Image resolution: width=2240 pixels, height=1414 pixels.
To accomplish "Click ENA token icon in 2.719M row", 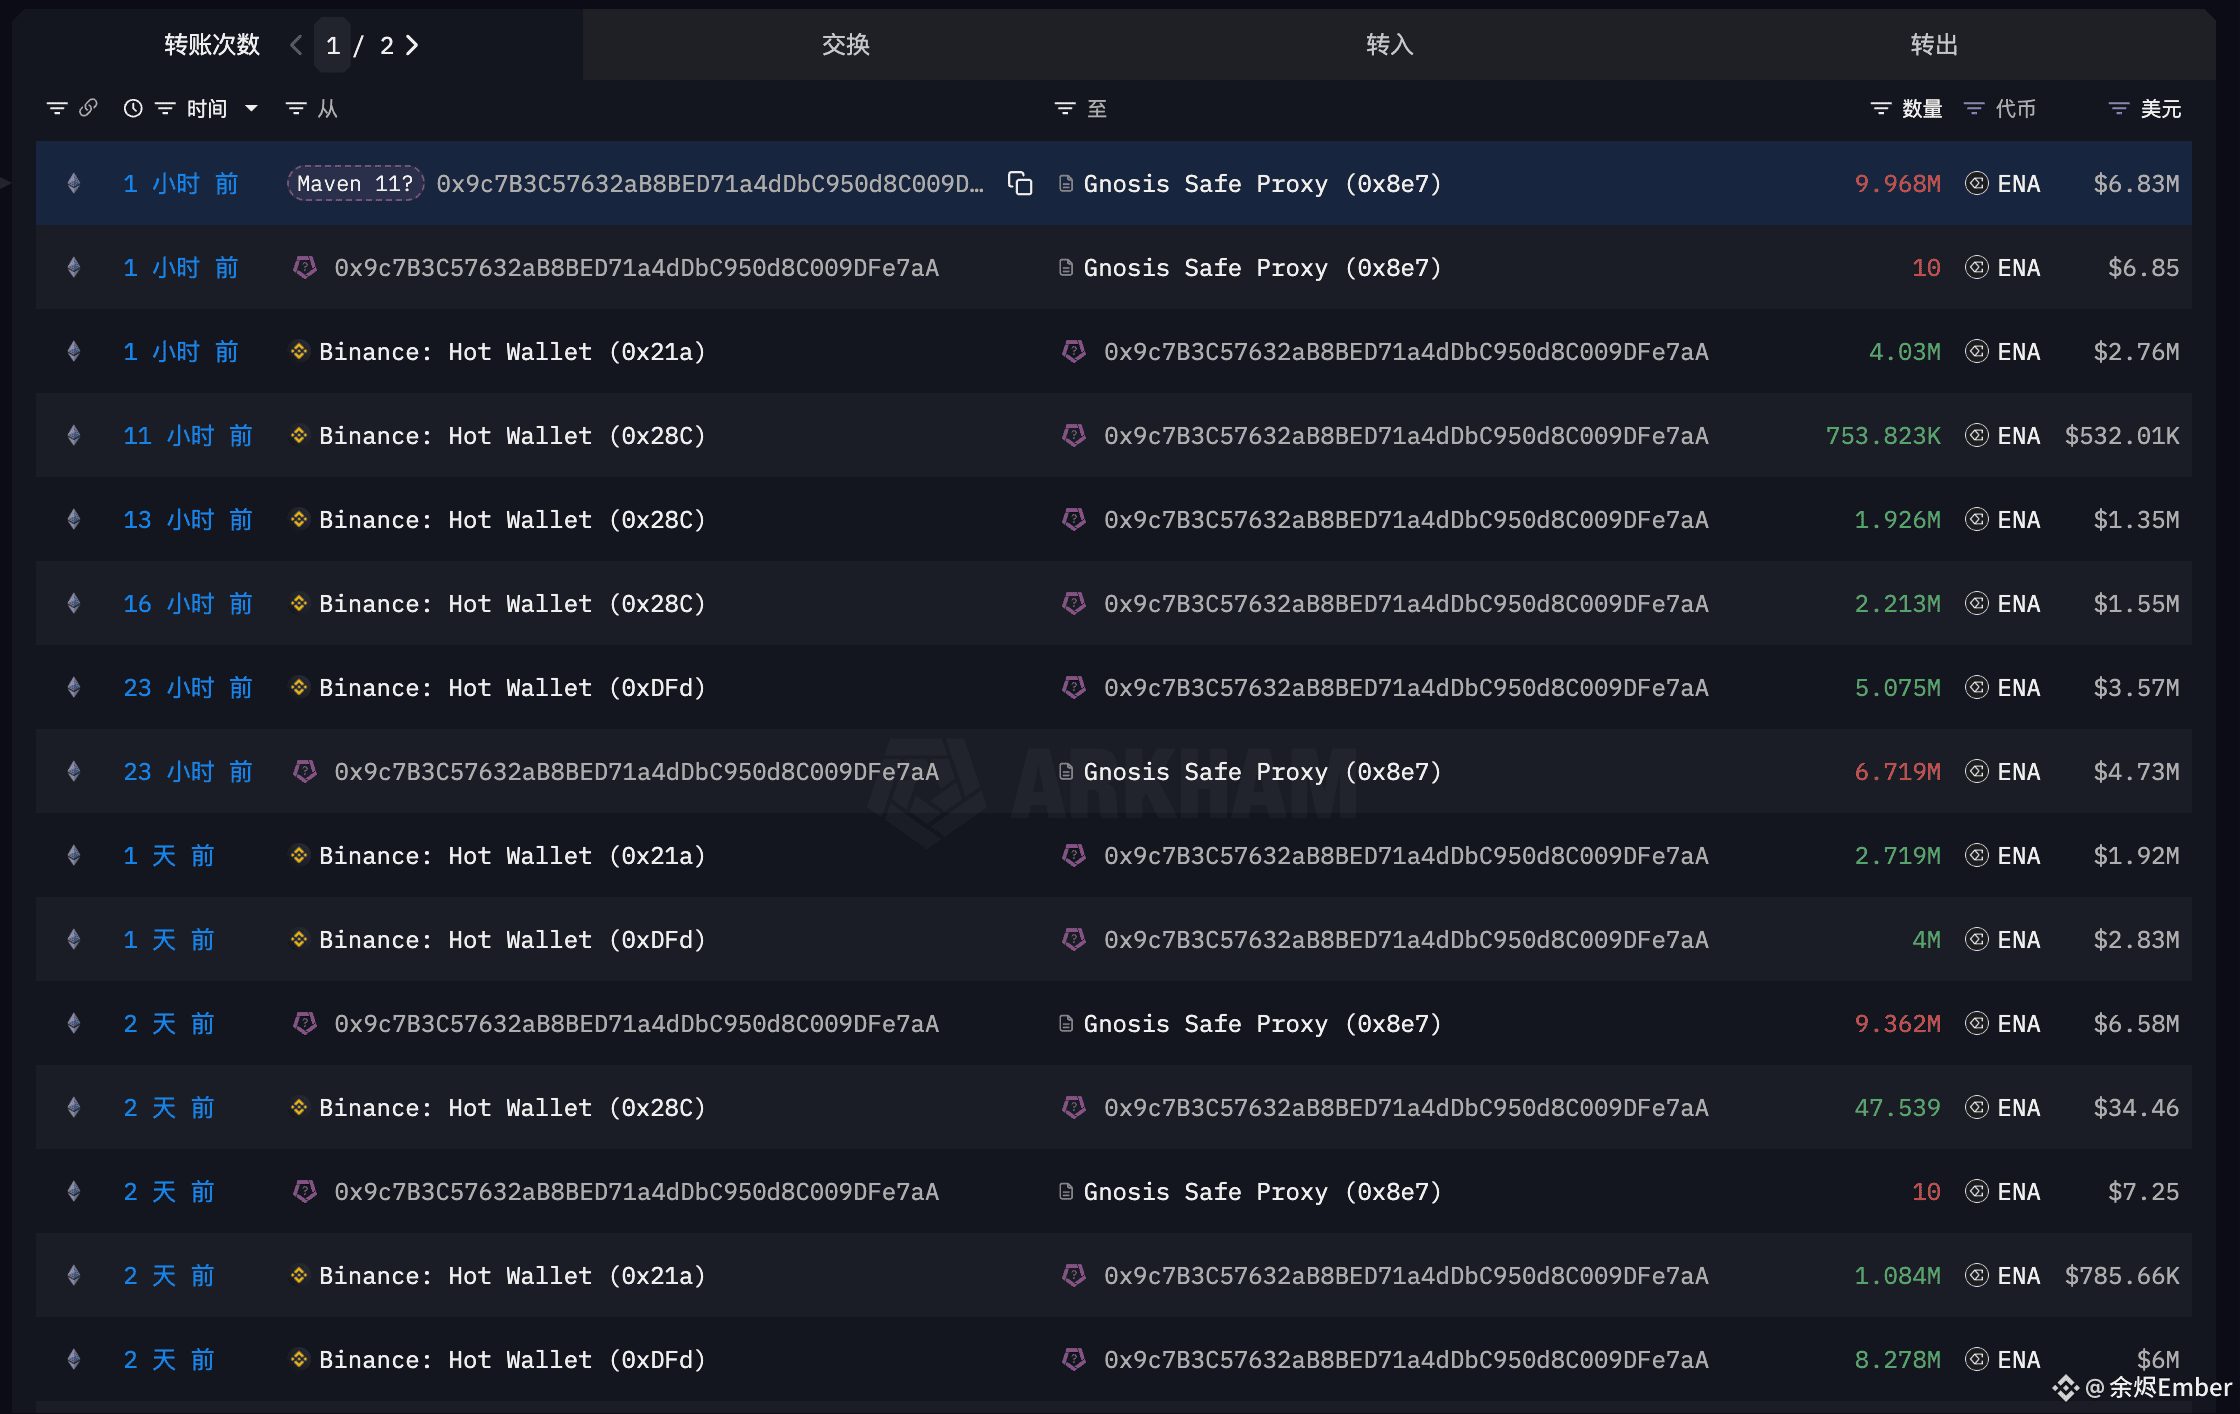I will click(x=1977, y=855).
